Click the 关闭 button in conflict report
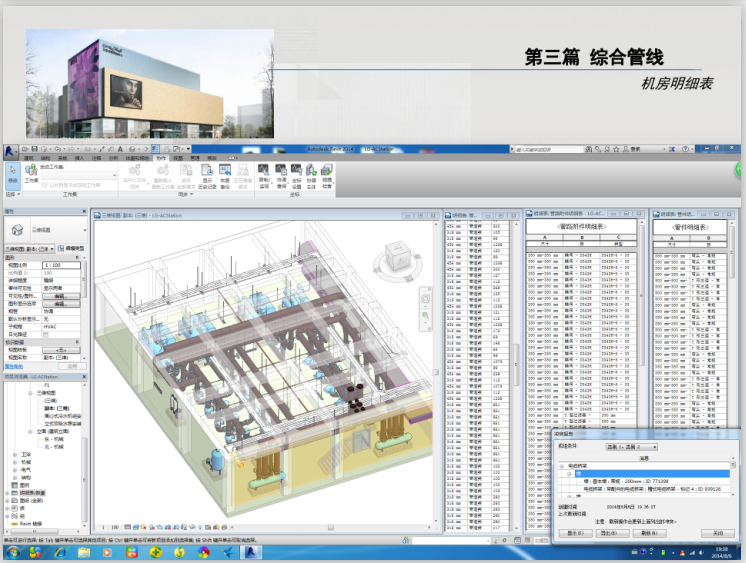 pyautogui.click(x=717, y=533)
